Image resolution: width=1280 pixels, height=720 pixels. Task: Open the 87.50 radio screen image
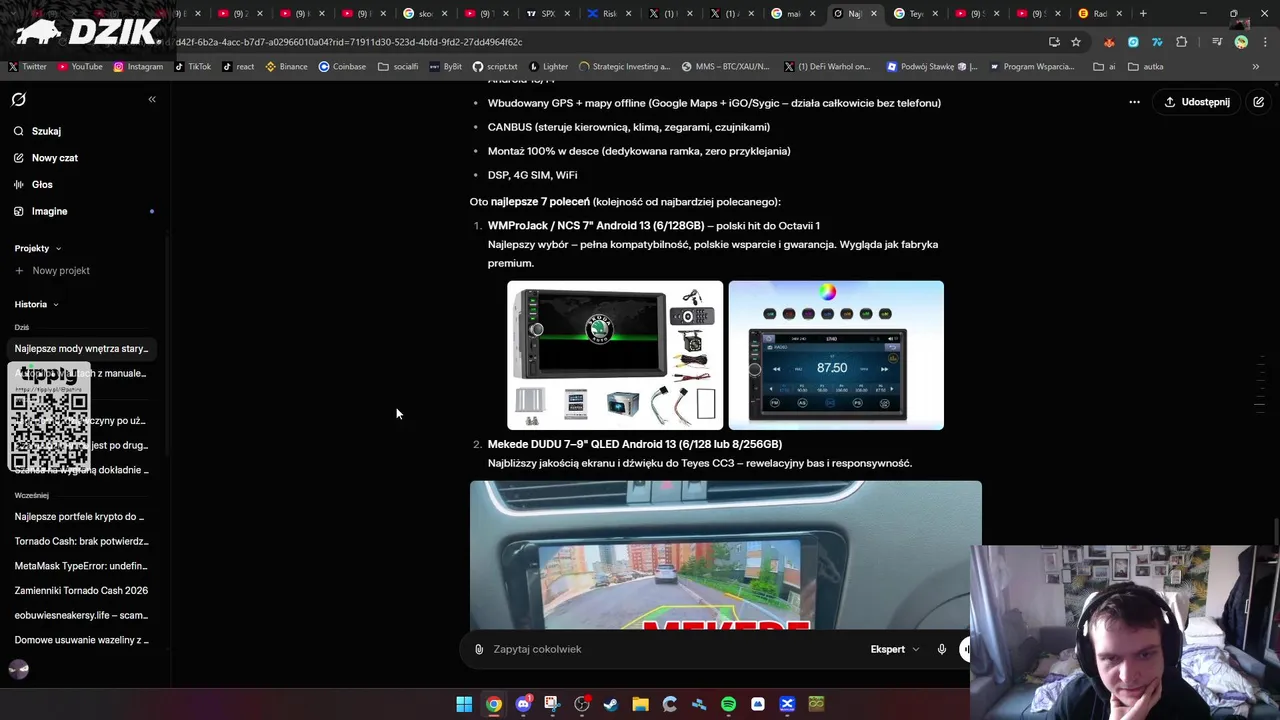pyautogui.click(x=836, y=355)
